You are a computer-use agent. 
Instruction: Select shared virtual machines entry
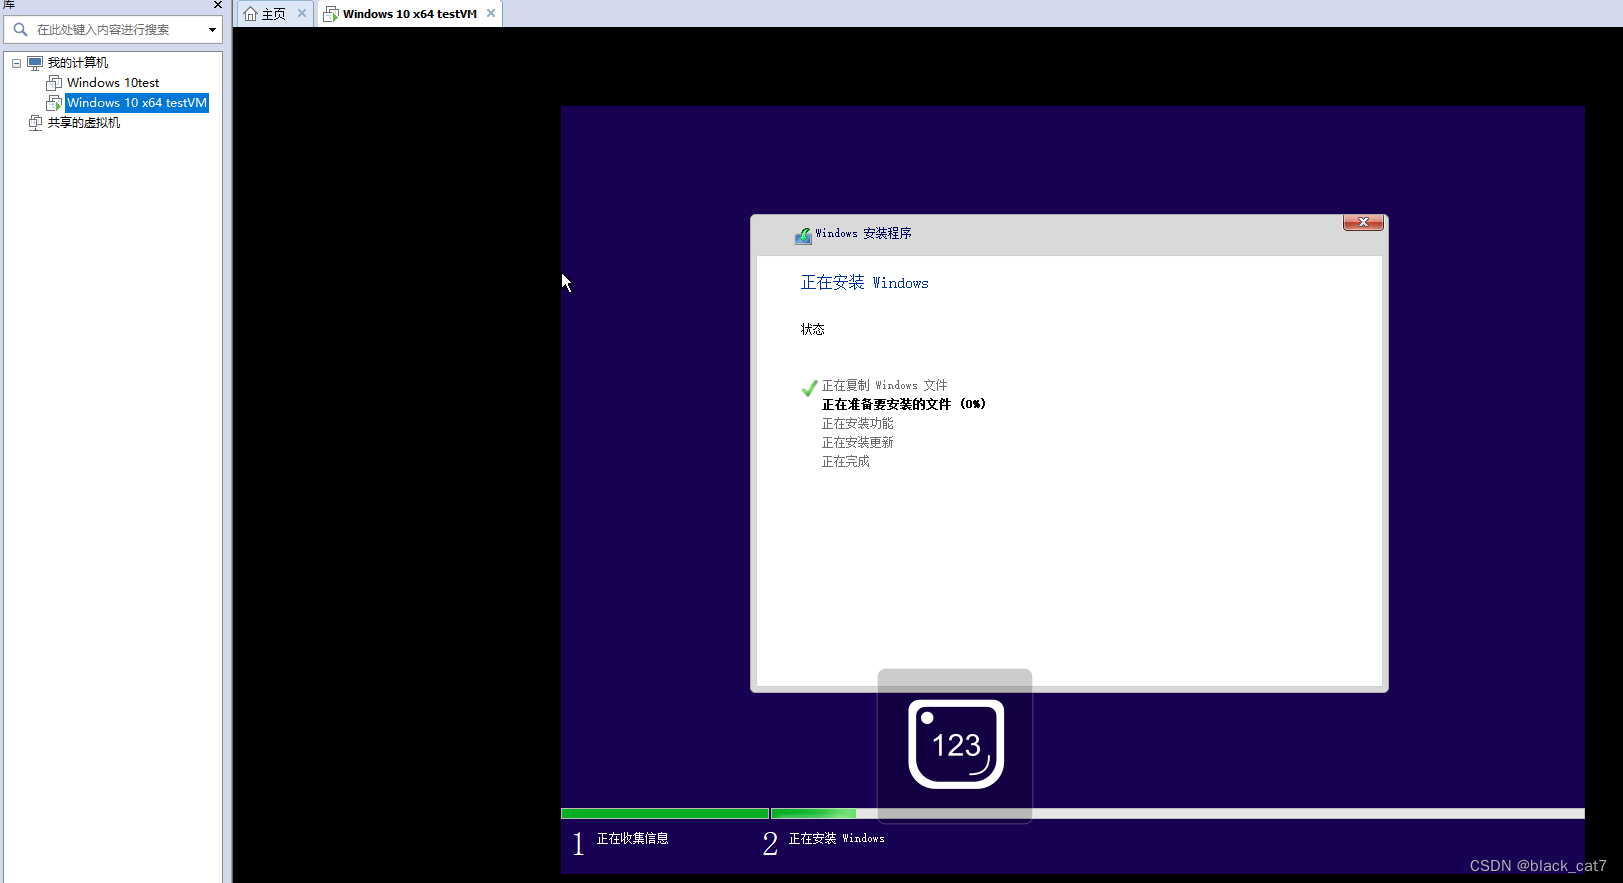point(84,123)
